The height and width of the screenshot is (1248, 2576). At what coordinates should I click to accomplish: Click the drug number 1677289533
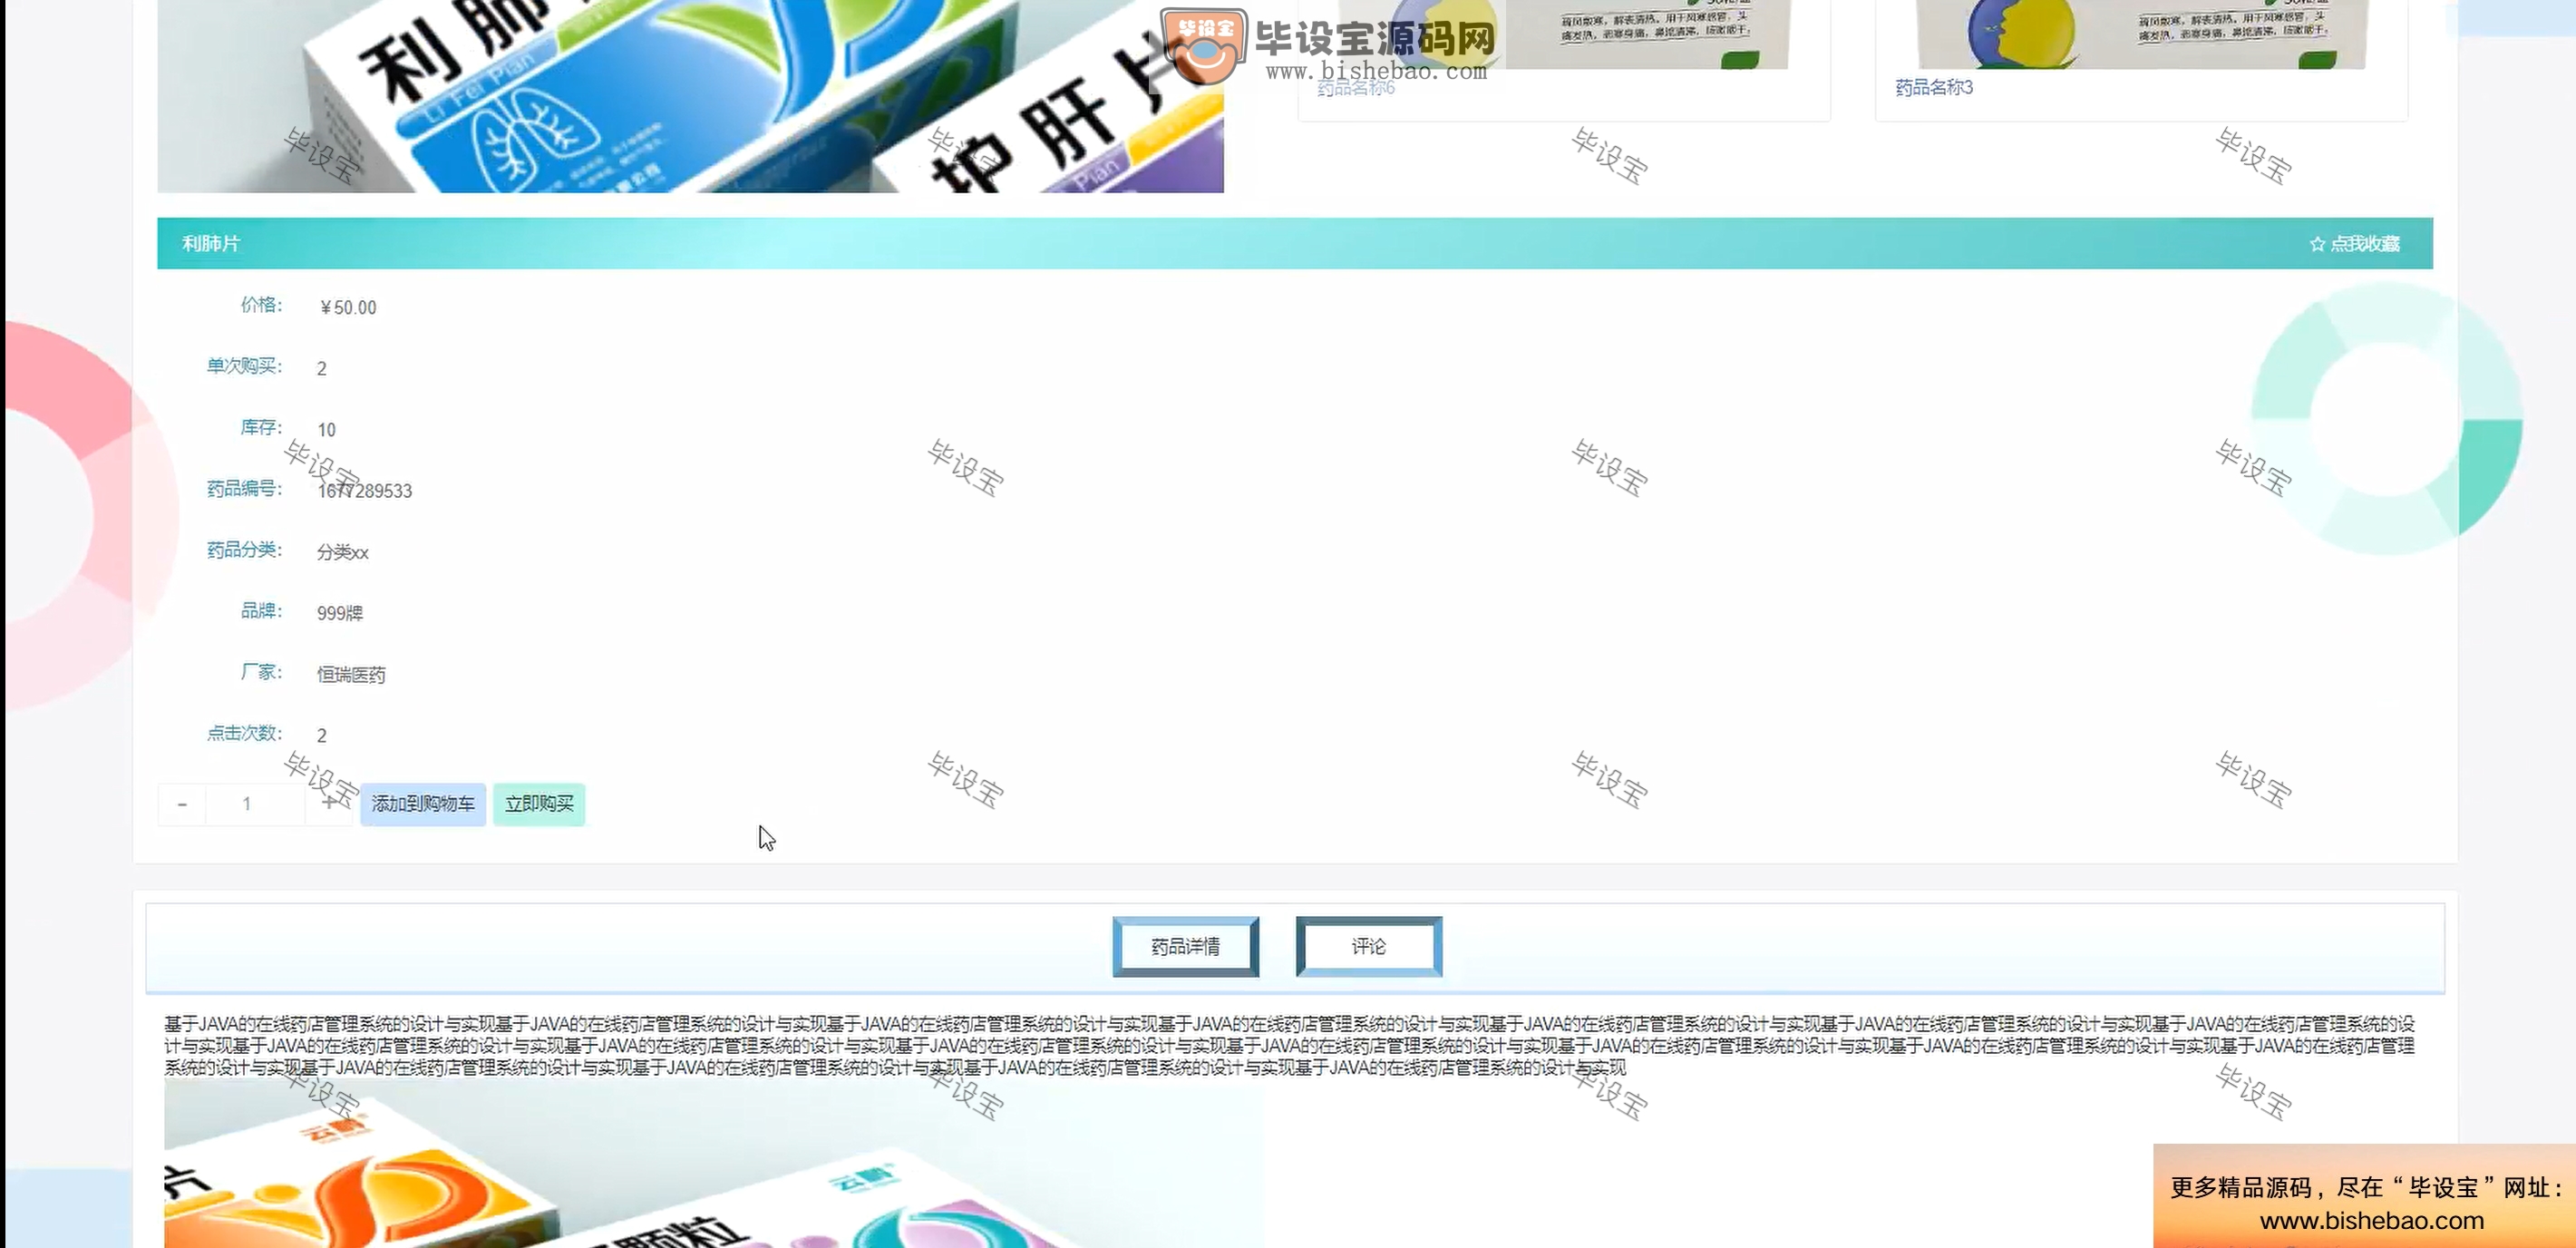coord(365,491)
